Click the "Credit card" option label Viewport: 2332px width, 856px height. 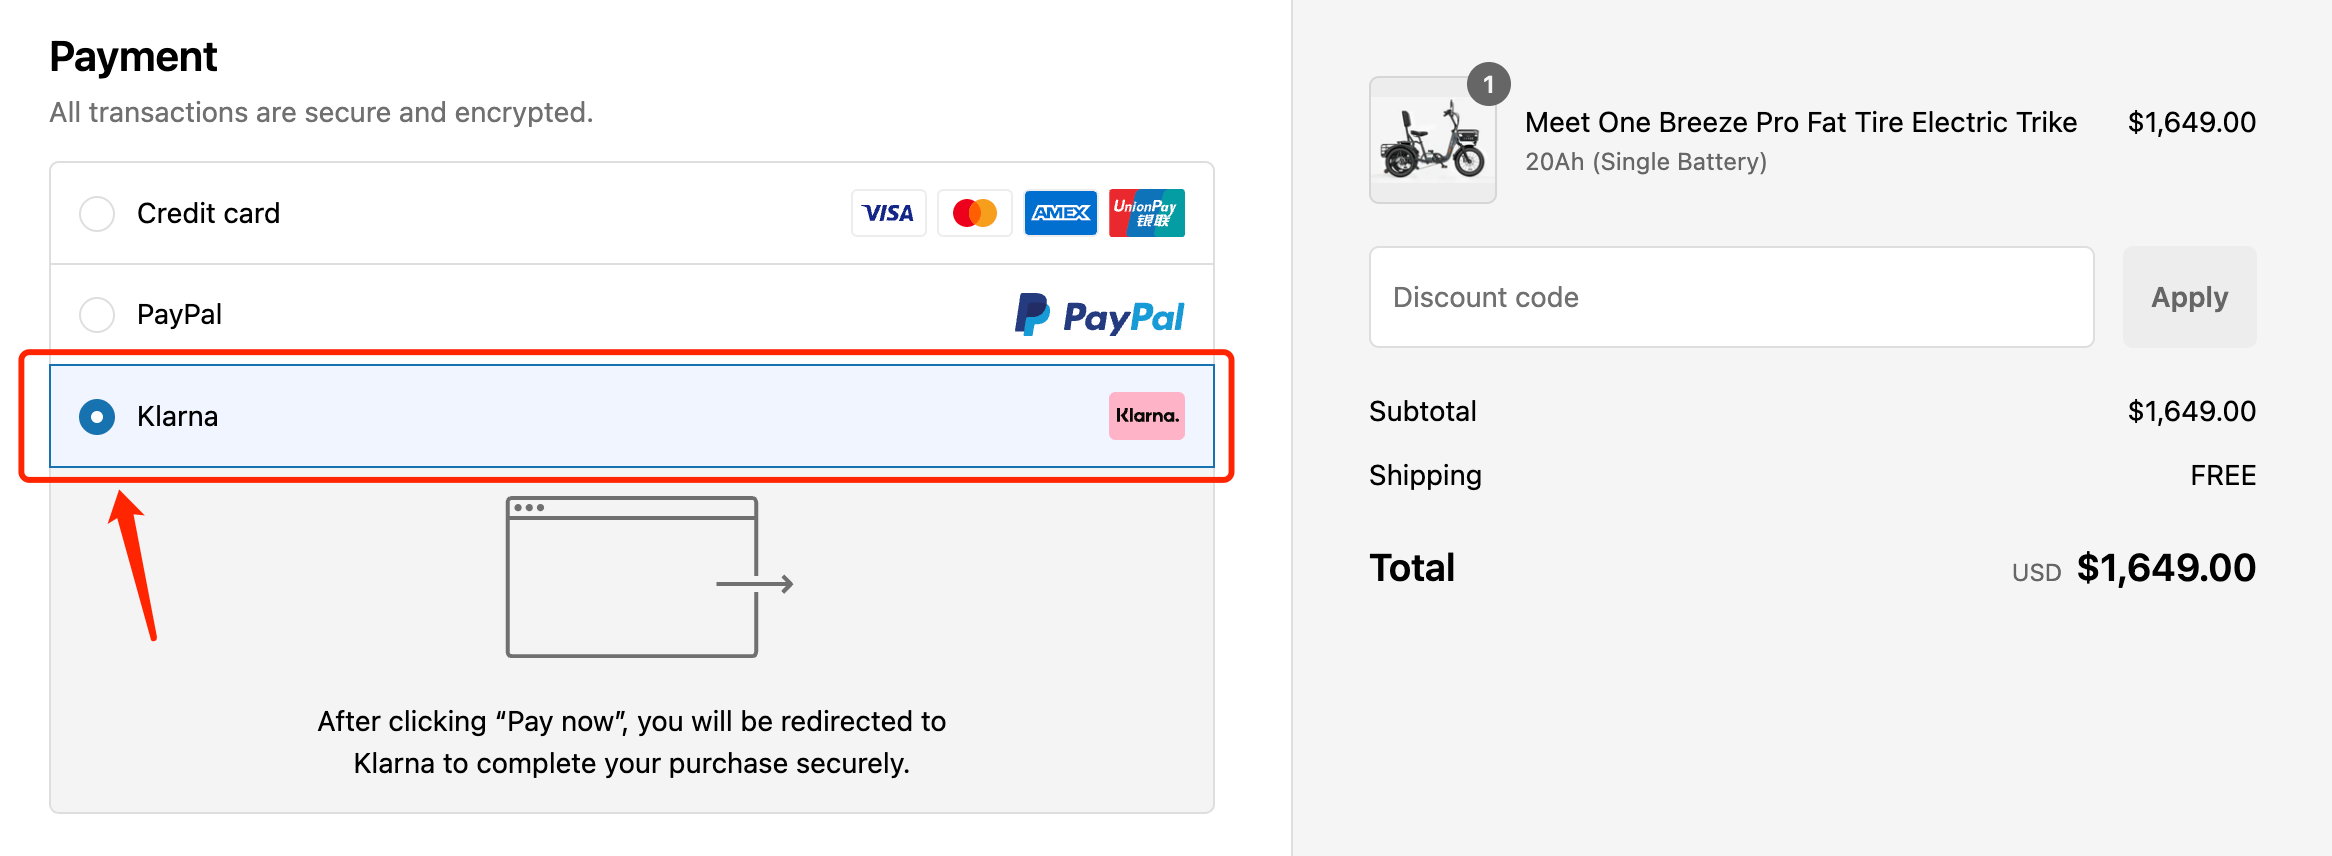(x=208, y=213)
